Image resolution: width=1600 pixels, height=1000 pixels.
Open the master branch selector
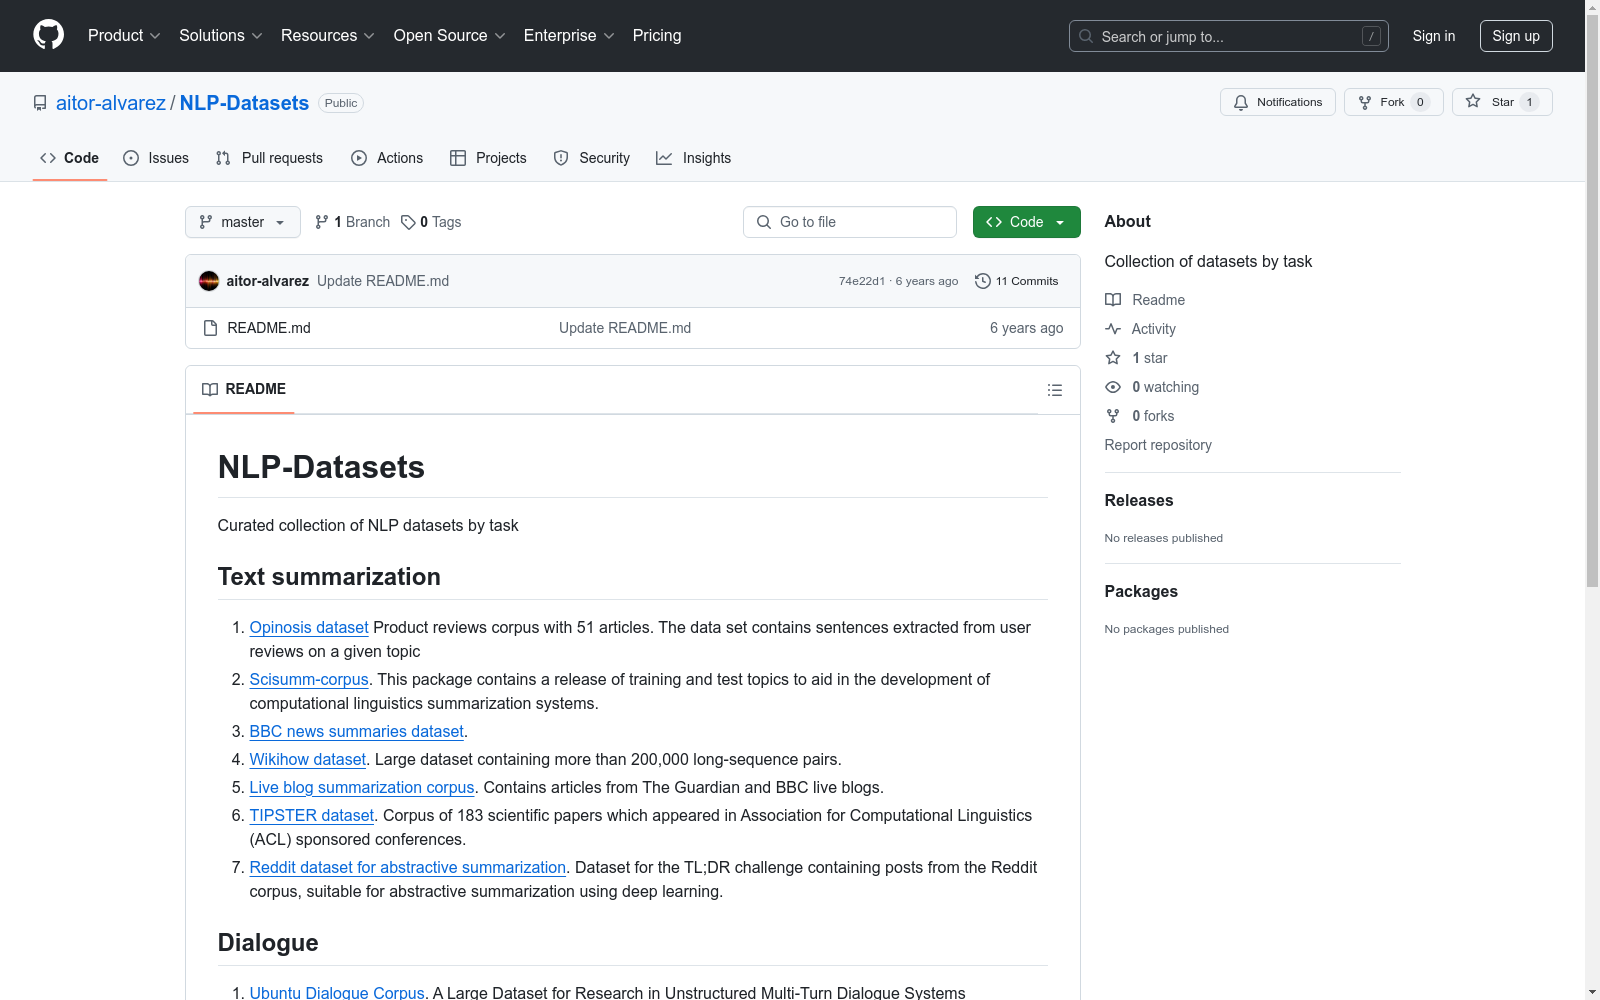(243, 222)
